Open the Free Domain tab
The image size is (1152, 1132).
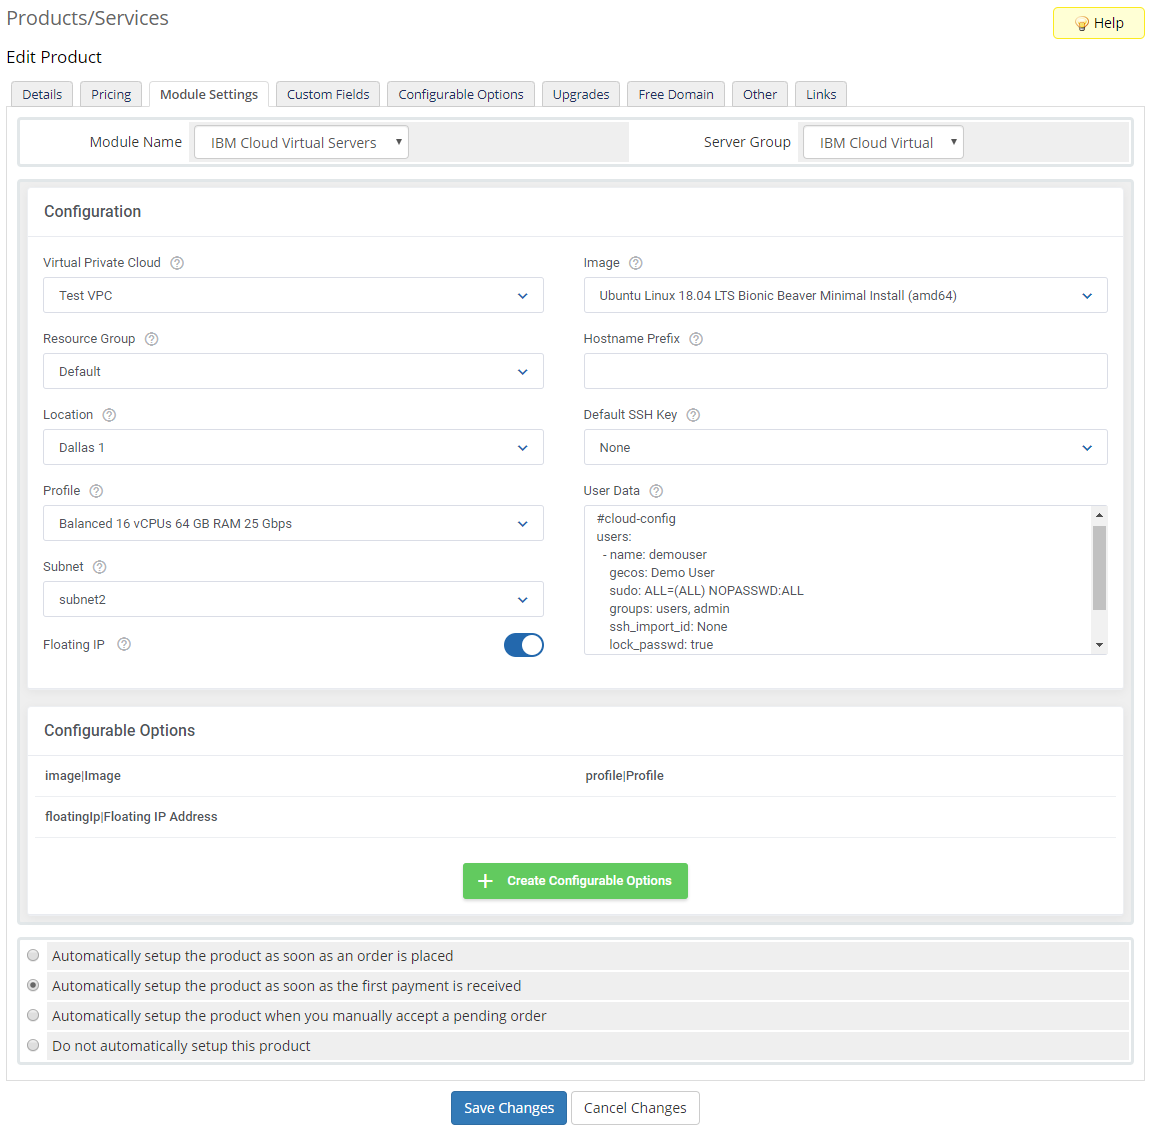[x=676, y=94]
